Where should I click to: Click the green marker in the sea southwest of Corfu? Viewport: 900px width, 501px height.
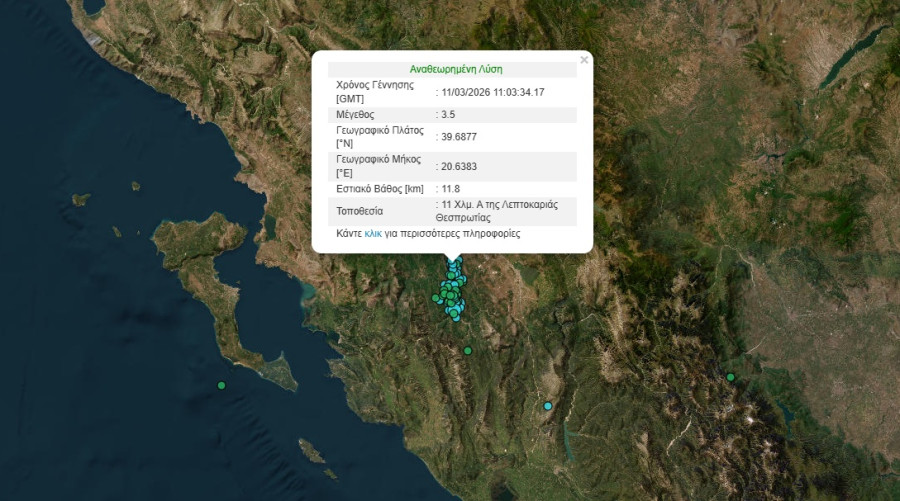click(x=222, y=386)
